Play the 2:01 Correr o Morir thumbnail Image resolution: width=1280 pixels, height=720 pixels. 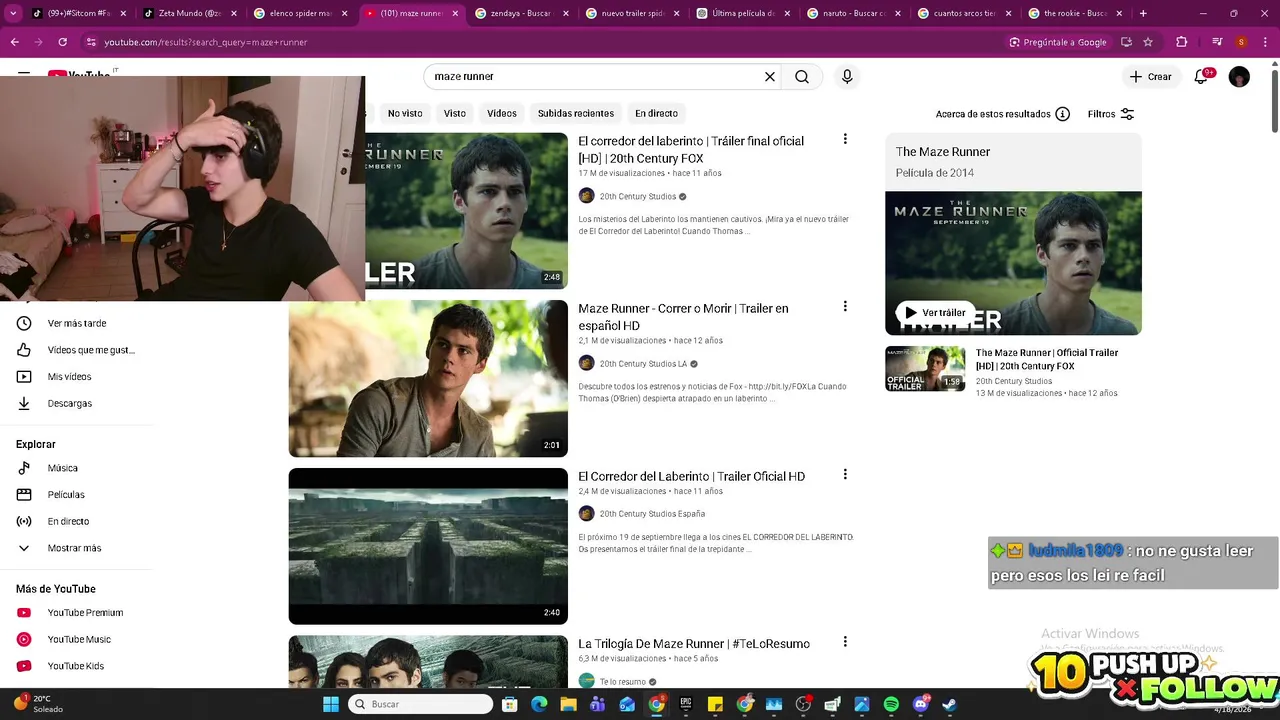pos(428,379)
